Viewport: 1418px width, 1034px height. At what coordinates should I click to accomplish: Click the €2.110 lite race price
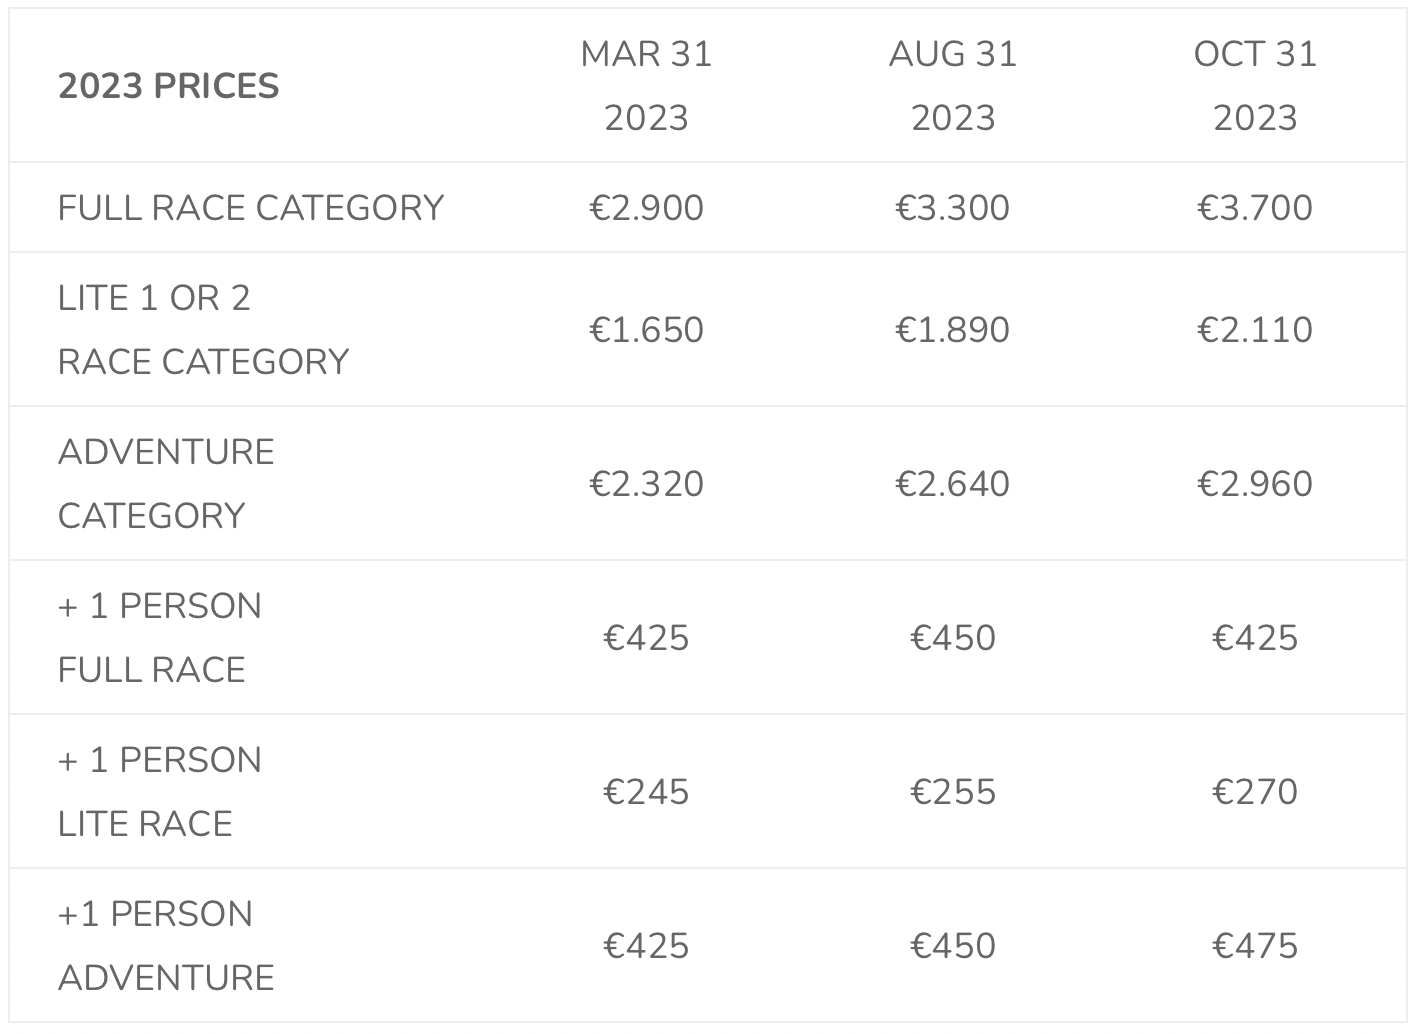click(x=1255, y=330)
